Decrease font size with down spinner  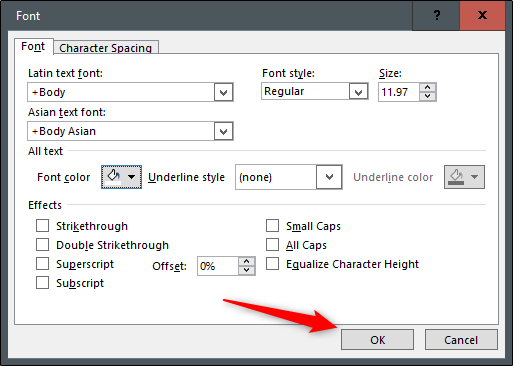428,96
